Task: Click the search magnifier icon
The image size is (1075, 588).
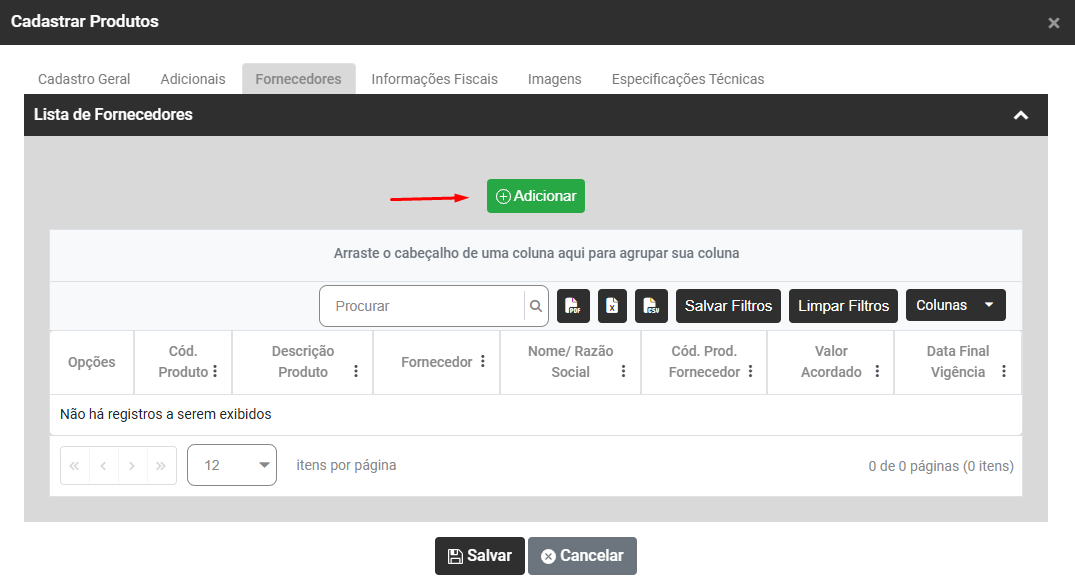Action: click(536, 306)
